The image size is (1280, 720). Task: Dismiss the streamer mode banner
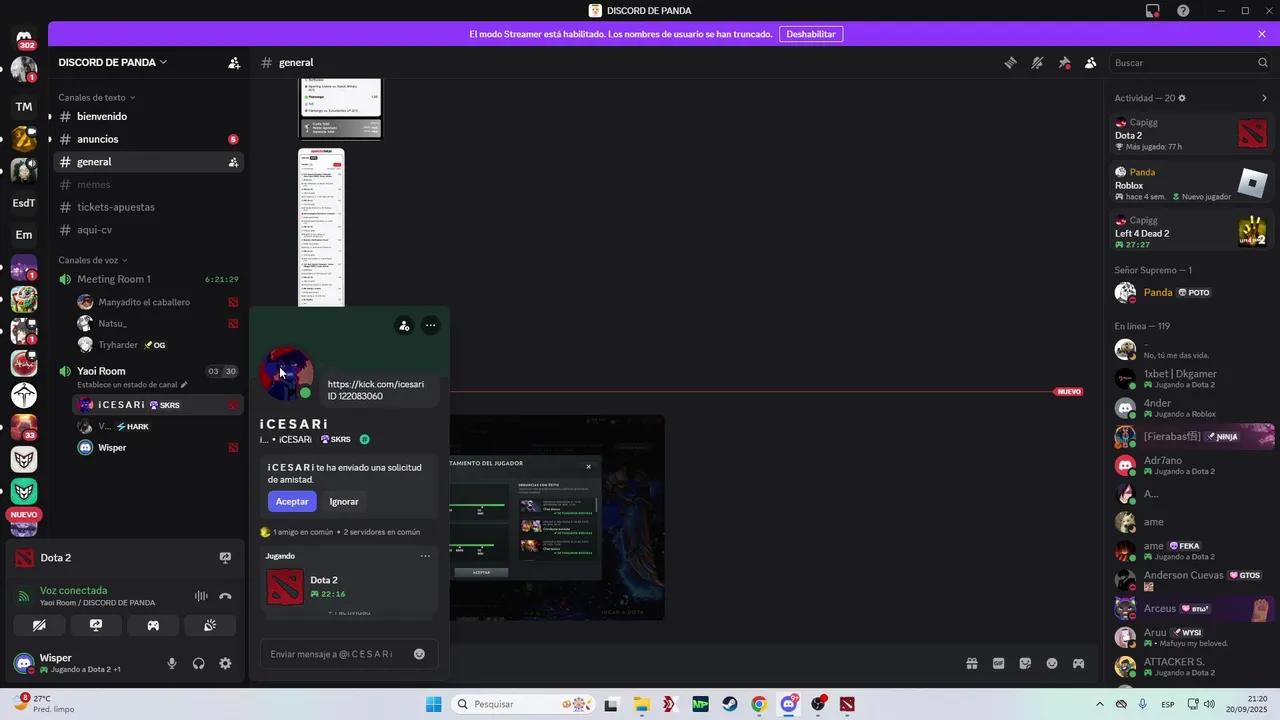point(1262,34)
